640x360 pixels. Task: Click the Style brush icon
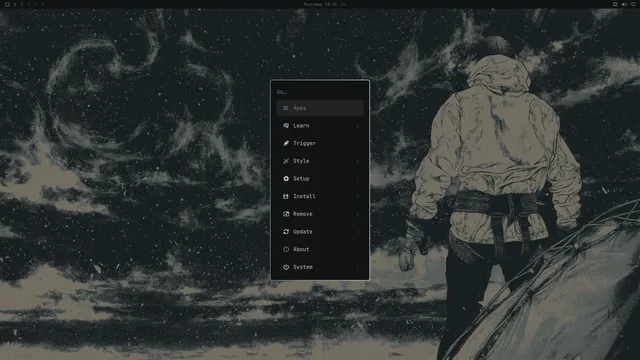286,161
